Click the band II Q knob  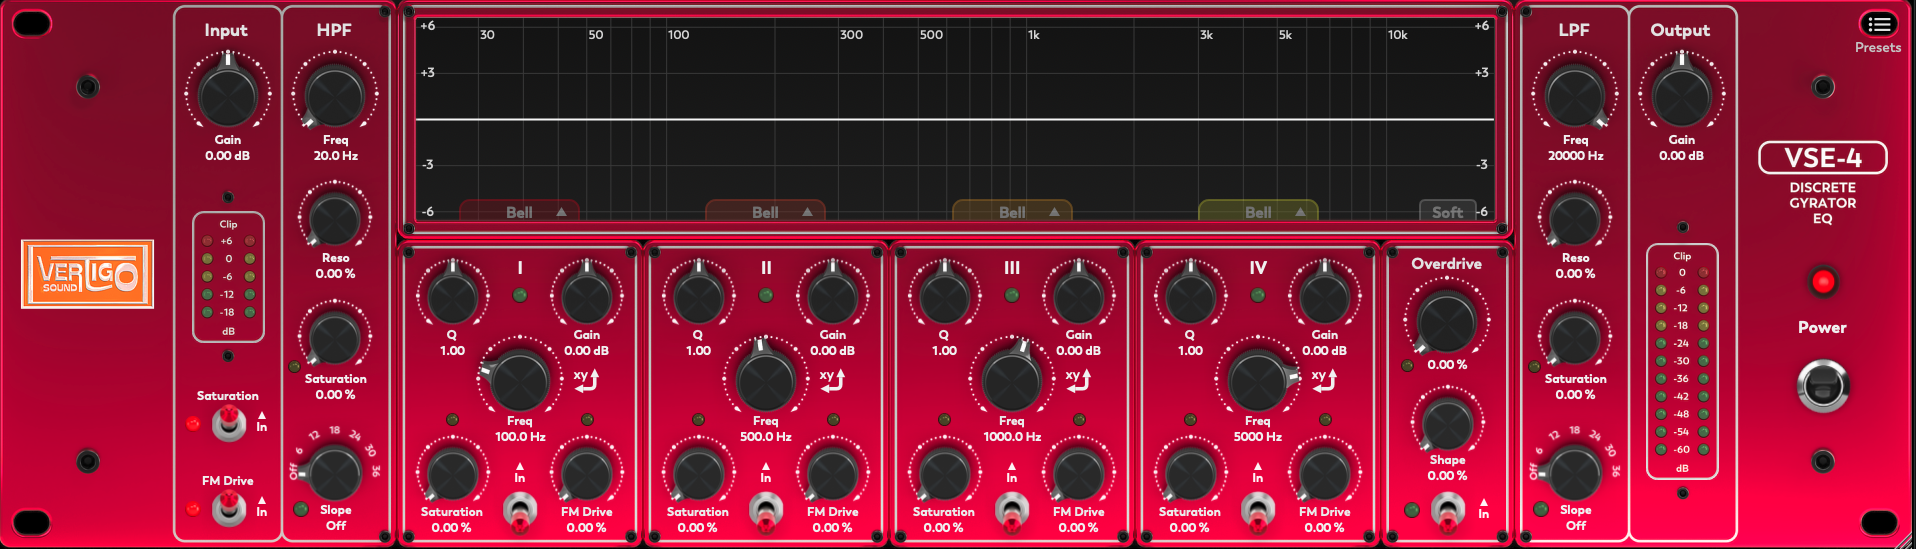tap(698, 296)
